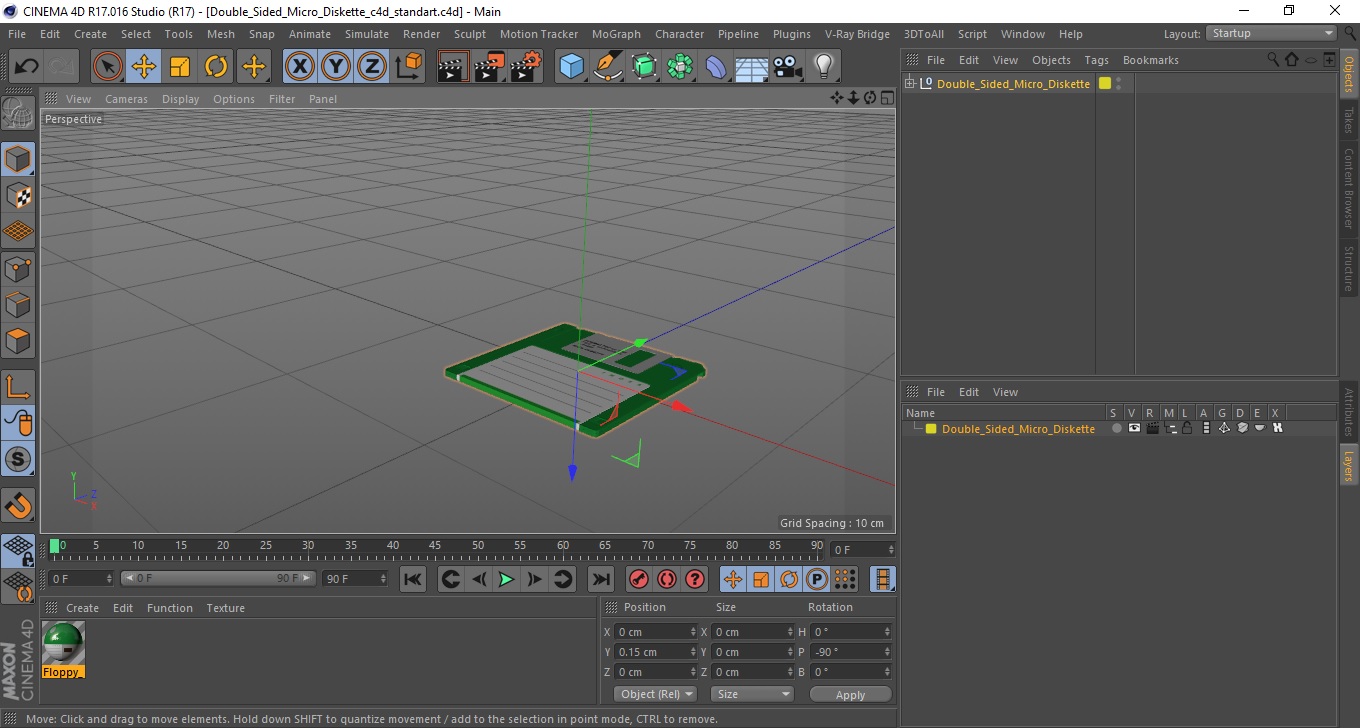Toggle parameter keyframe recording
The image size is (1360, 728).
(817, 579)
